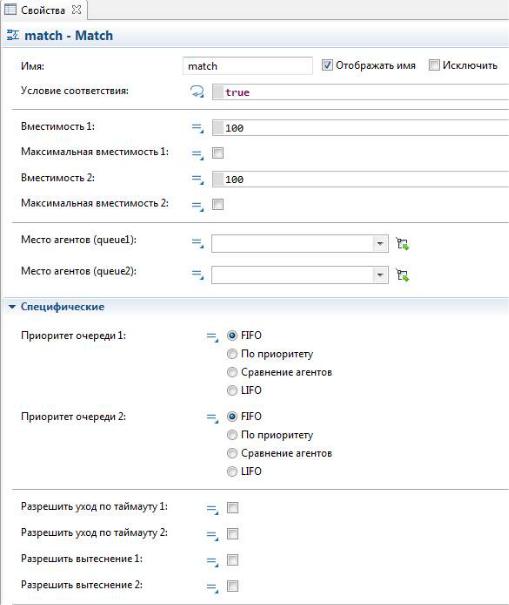This screenshot has height=605, width=509.
Task: Click the pick-from-diagram icon for queue2 location
Action: 402,275
